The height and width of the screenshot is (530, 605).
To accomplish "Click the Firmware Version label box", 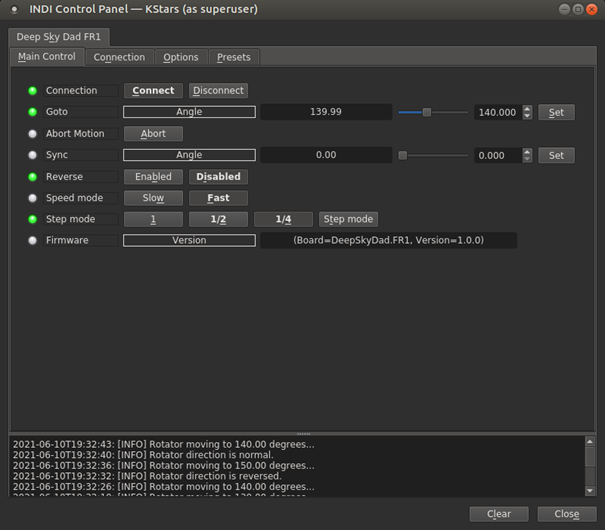I will click(189, 240).
